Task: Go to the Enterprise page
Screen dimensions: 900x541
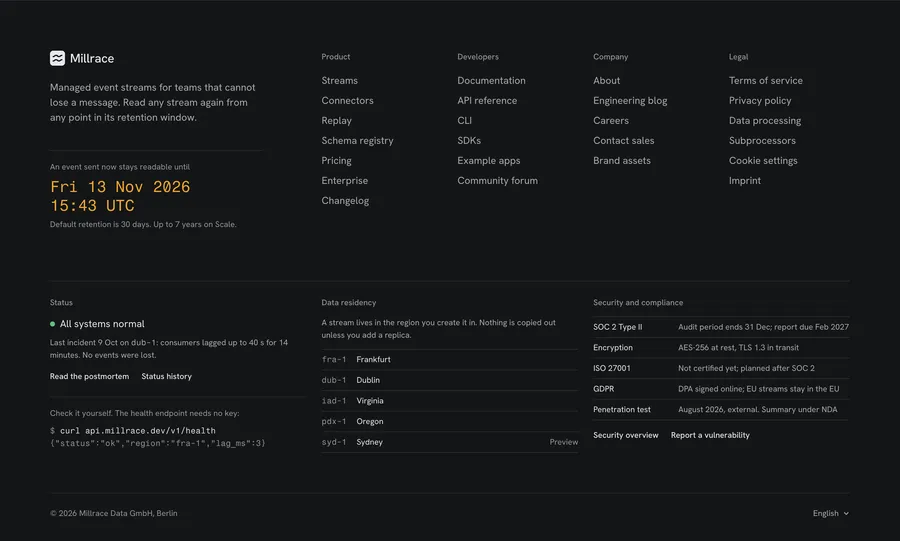Action: click(x=344, y=180)
